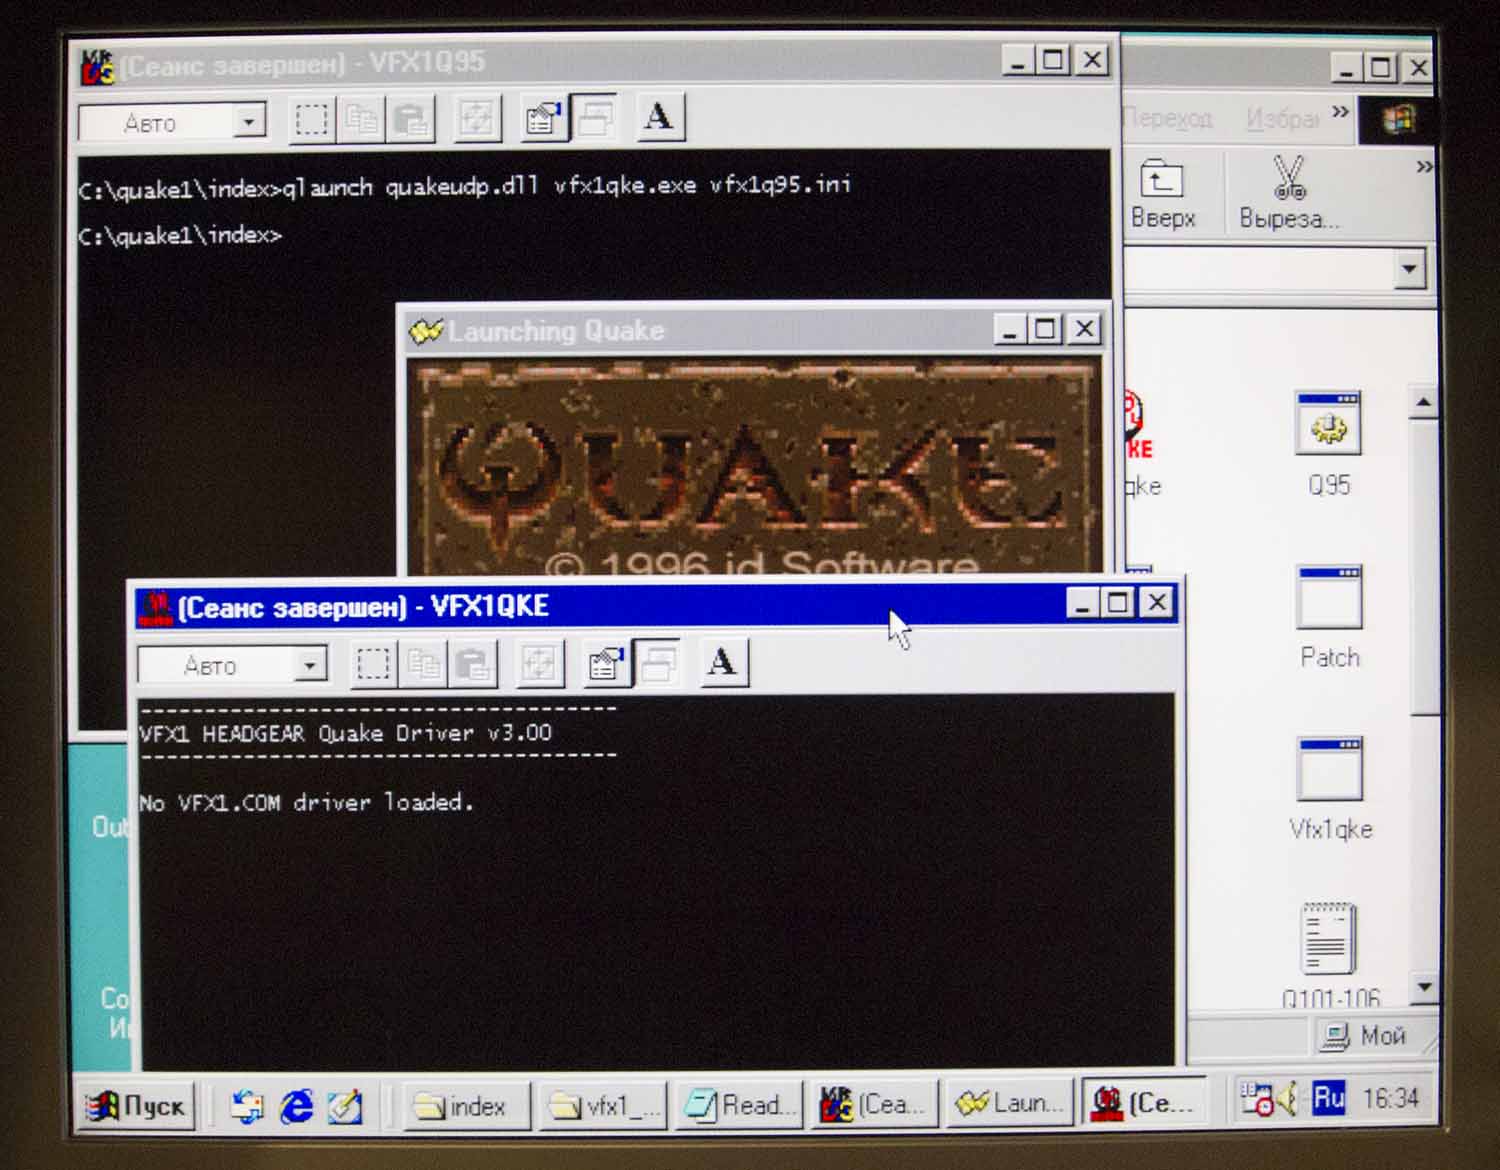This screenshot has width=1500, height=1170.
Task: Click Quake icon in Launching Quake title bar
Action: (426, 330)
